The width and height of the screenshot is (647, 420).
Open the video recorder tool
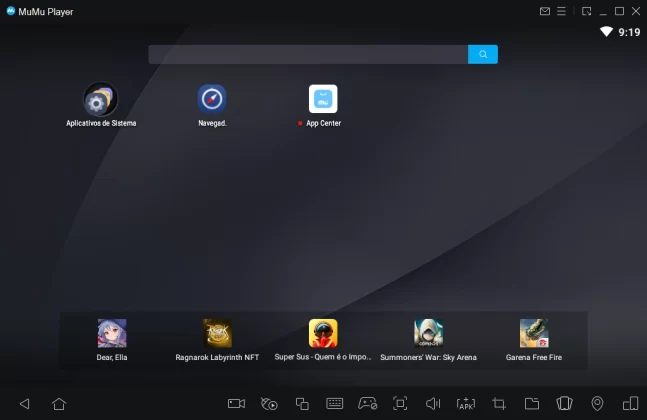[x=236, y=404]
